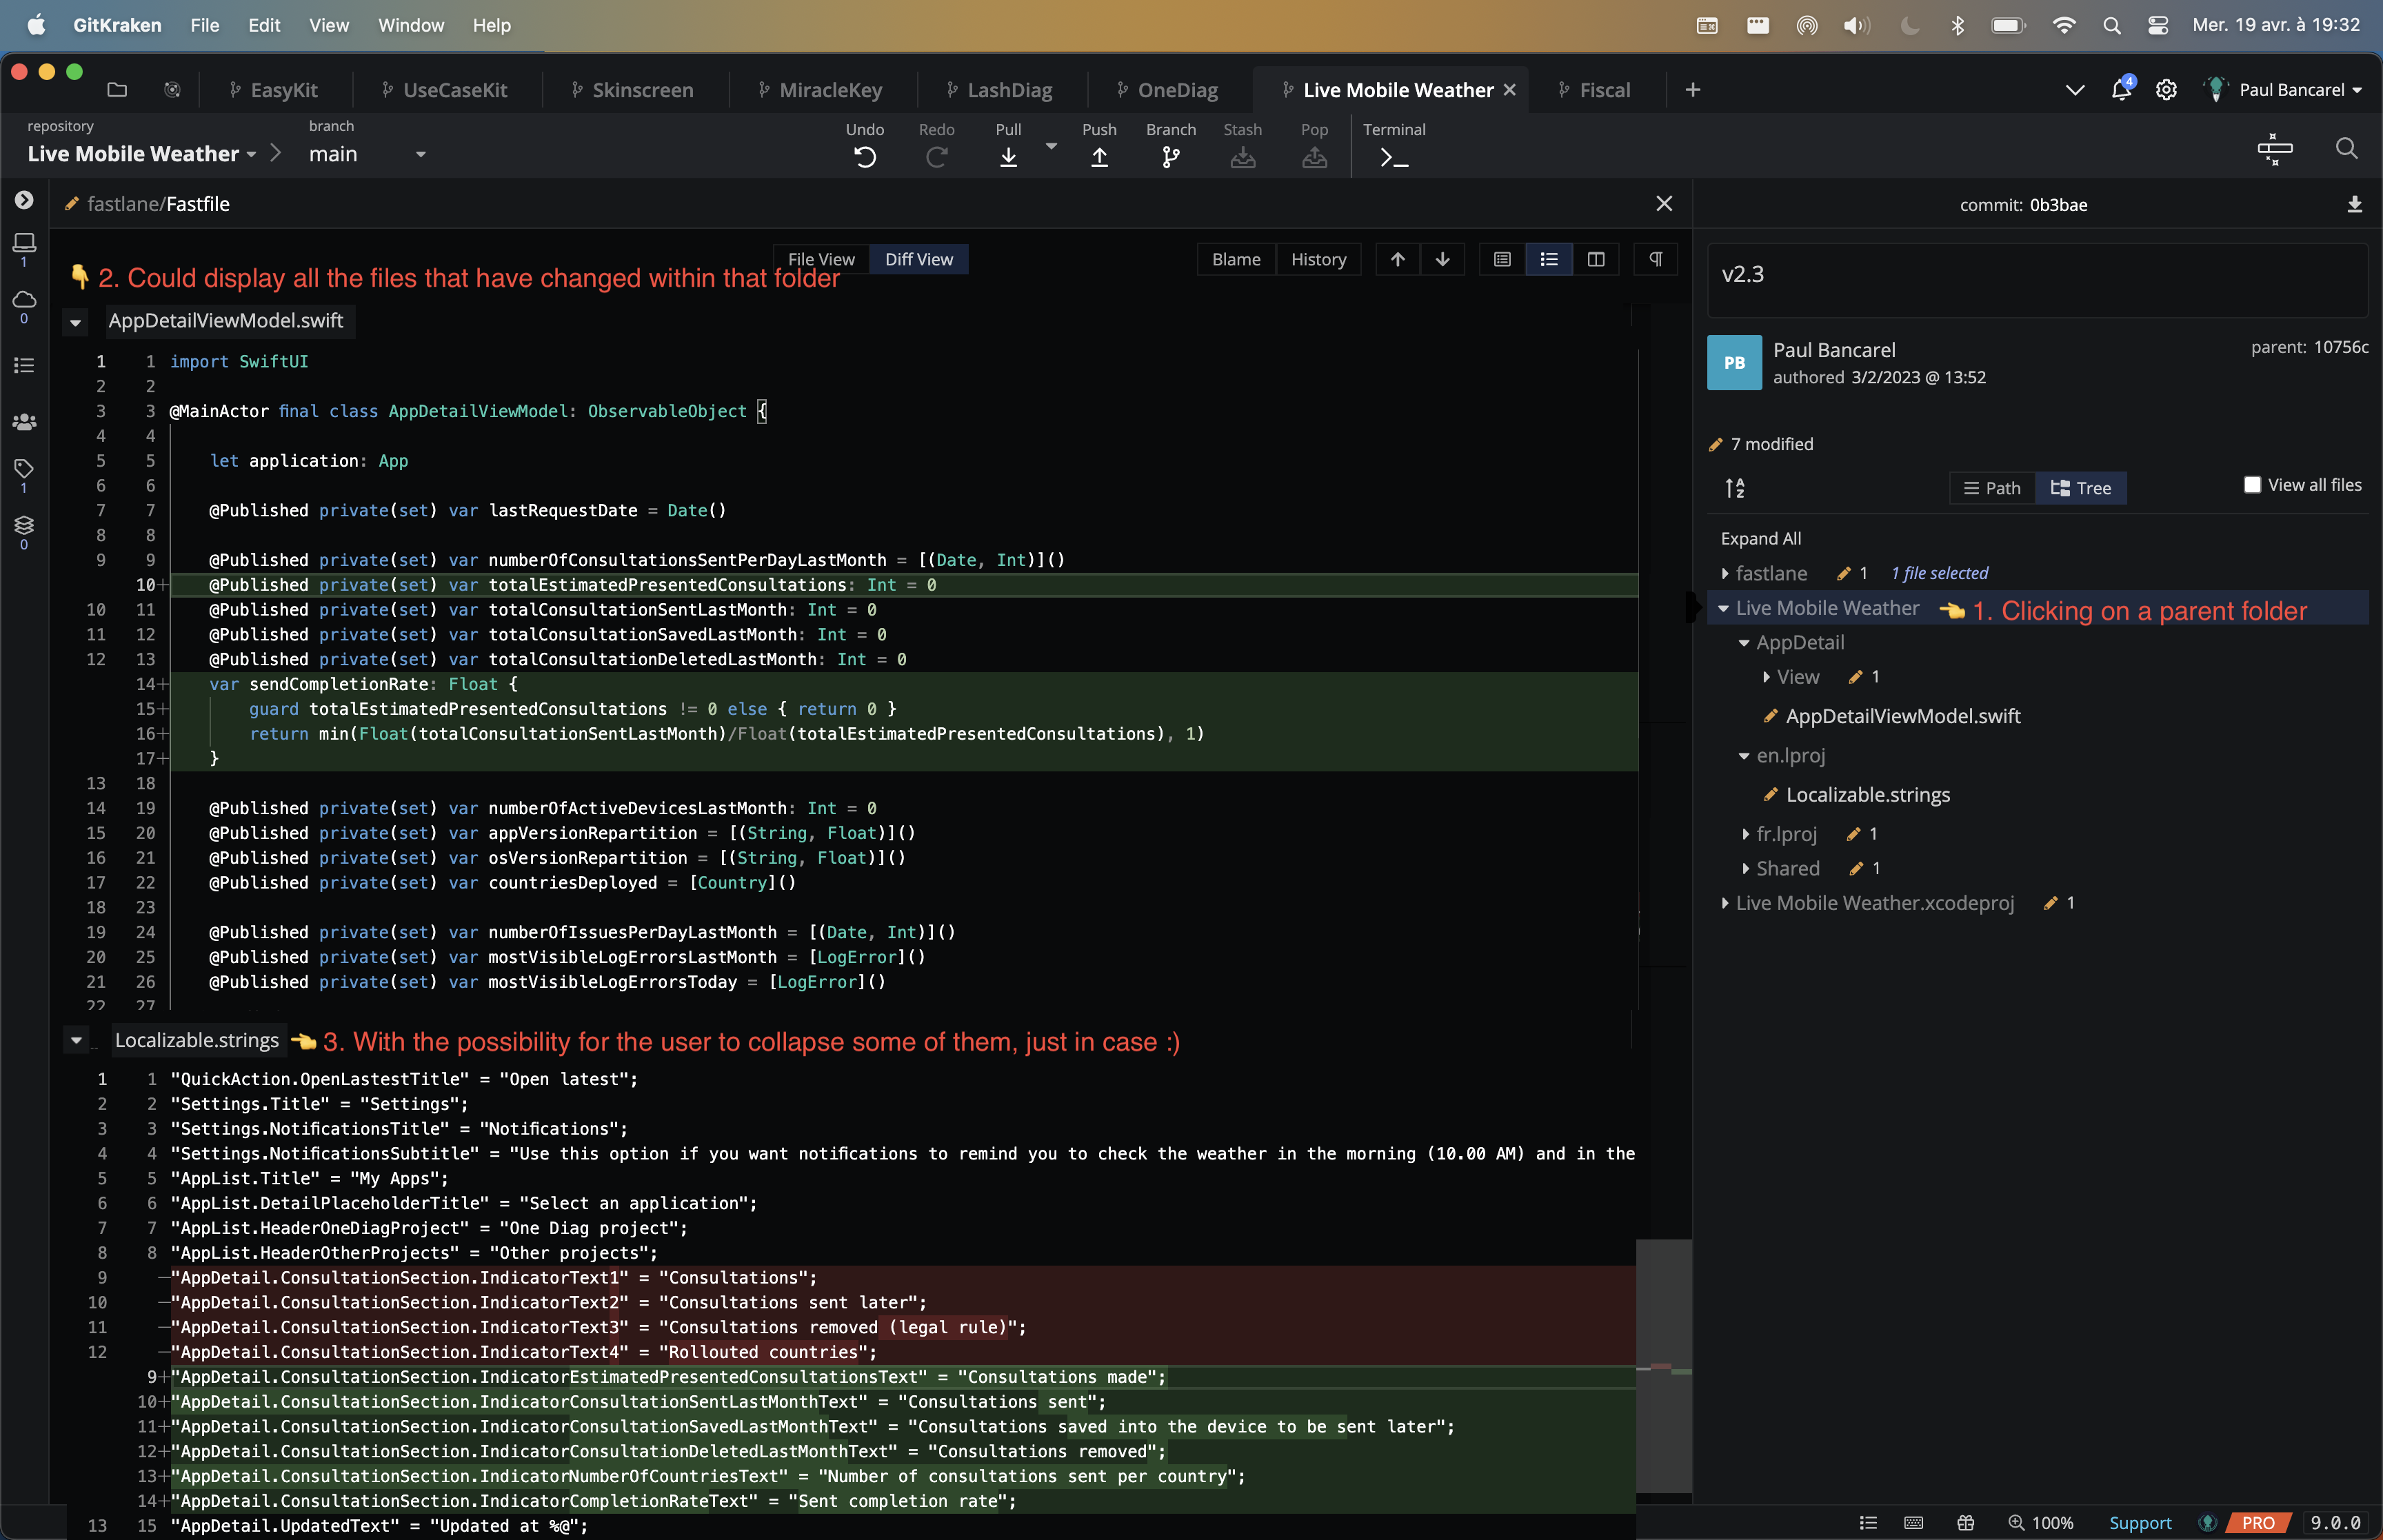Click the History button

click(1318, 259)
